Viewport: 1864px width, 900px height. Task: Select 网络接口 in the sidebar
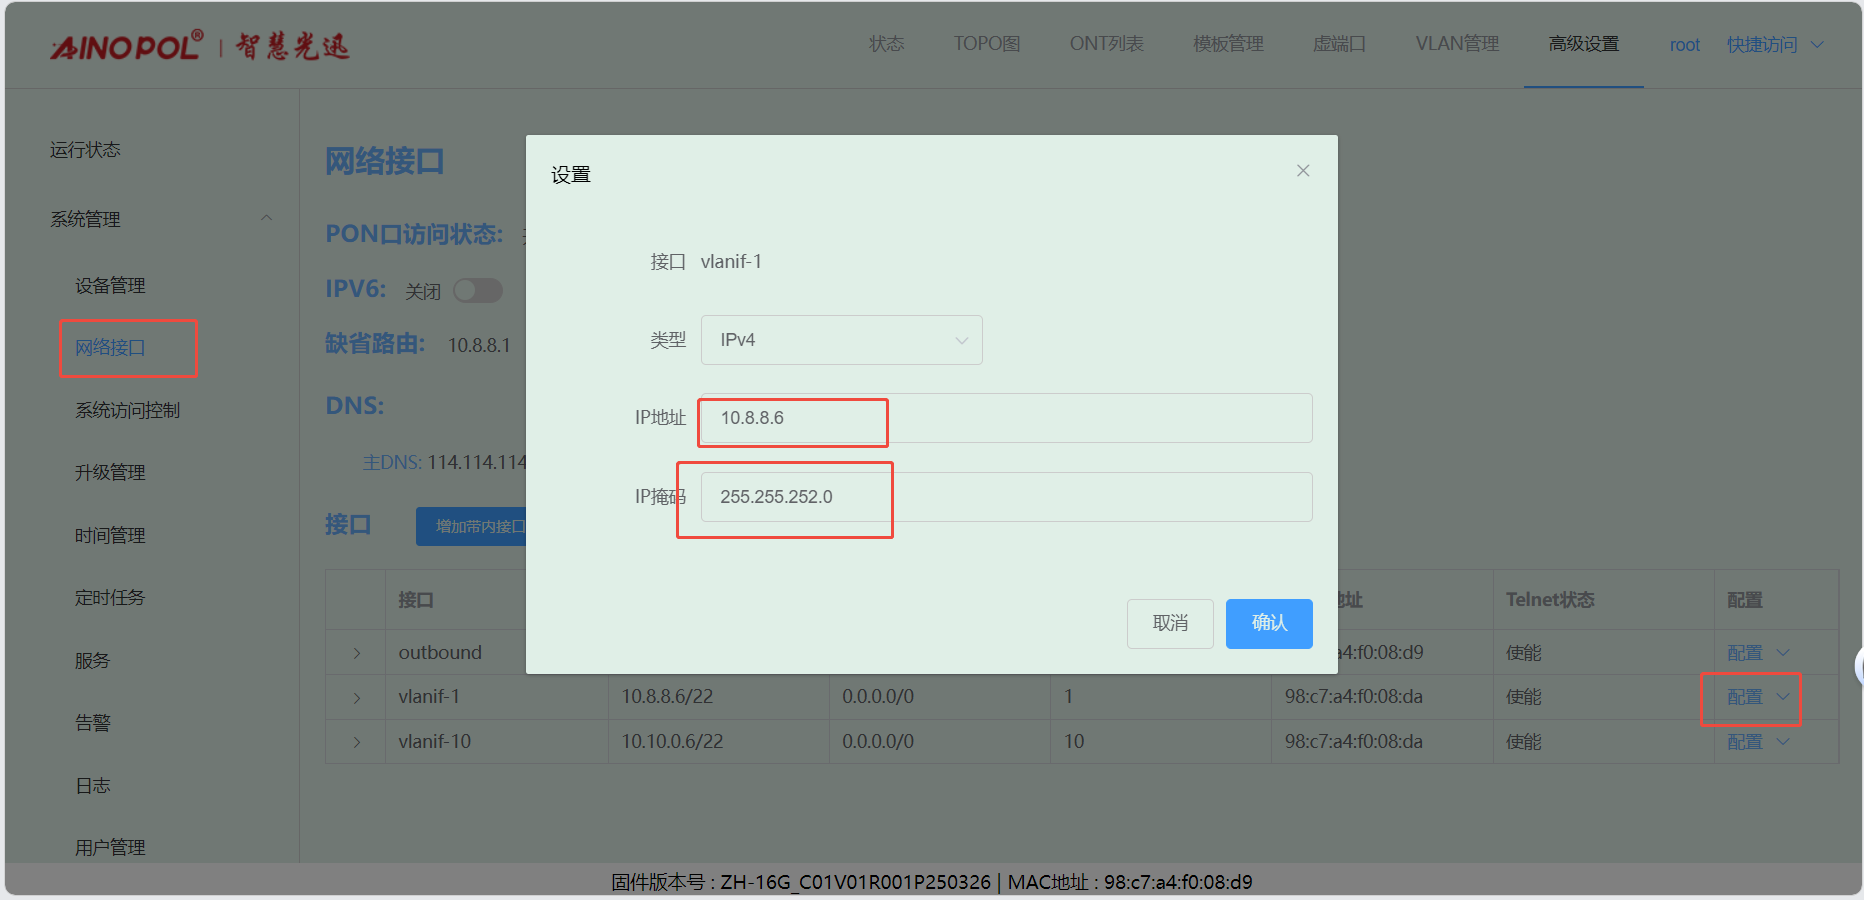click(110, 348)
